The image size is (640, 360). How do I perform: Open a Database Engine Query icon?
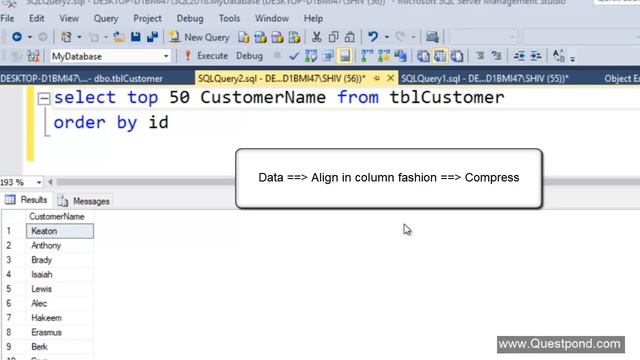tap(244, 37)
